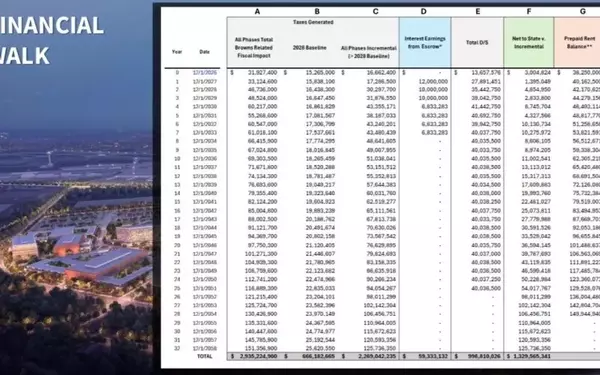Click year 11 Net to State value 13,113,012

[536, 167]
